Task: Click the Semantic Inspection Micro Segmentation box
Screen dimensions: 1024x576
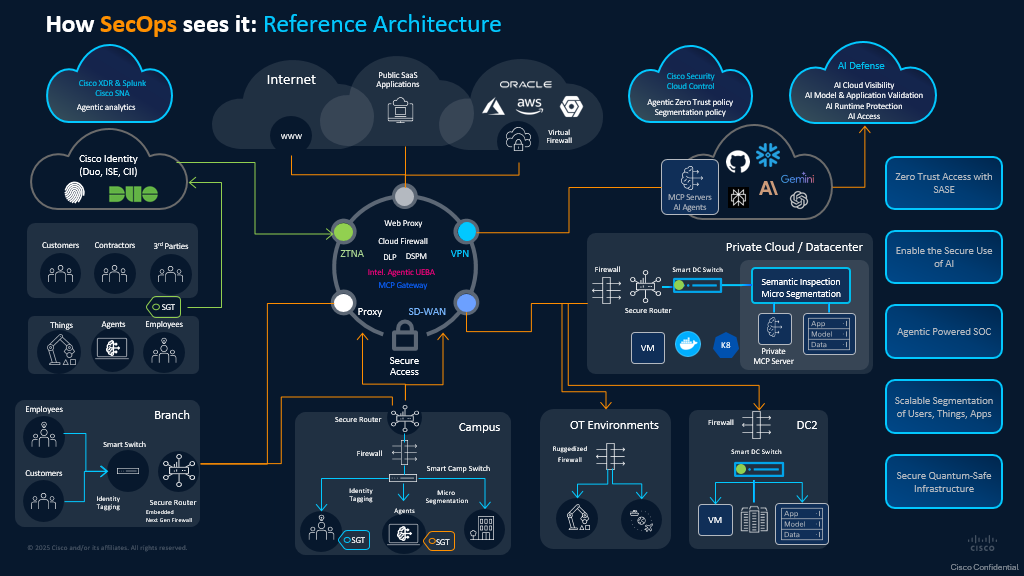Action: (801, 286)
